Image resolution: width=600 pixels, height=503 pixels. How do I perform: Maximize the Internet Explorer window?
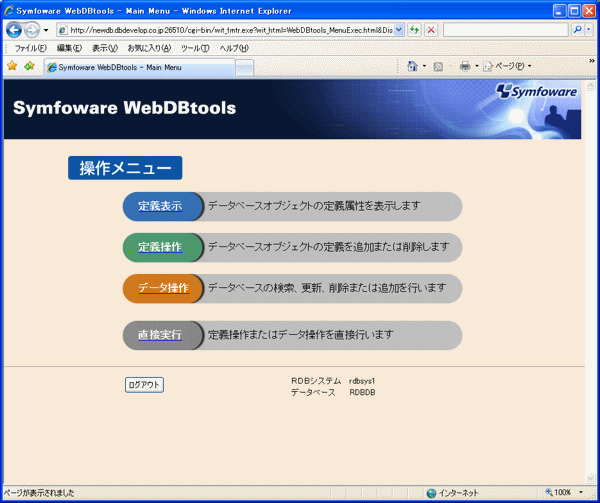(x=574, y=11)
